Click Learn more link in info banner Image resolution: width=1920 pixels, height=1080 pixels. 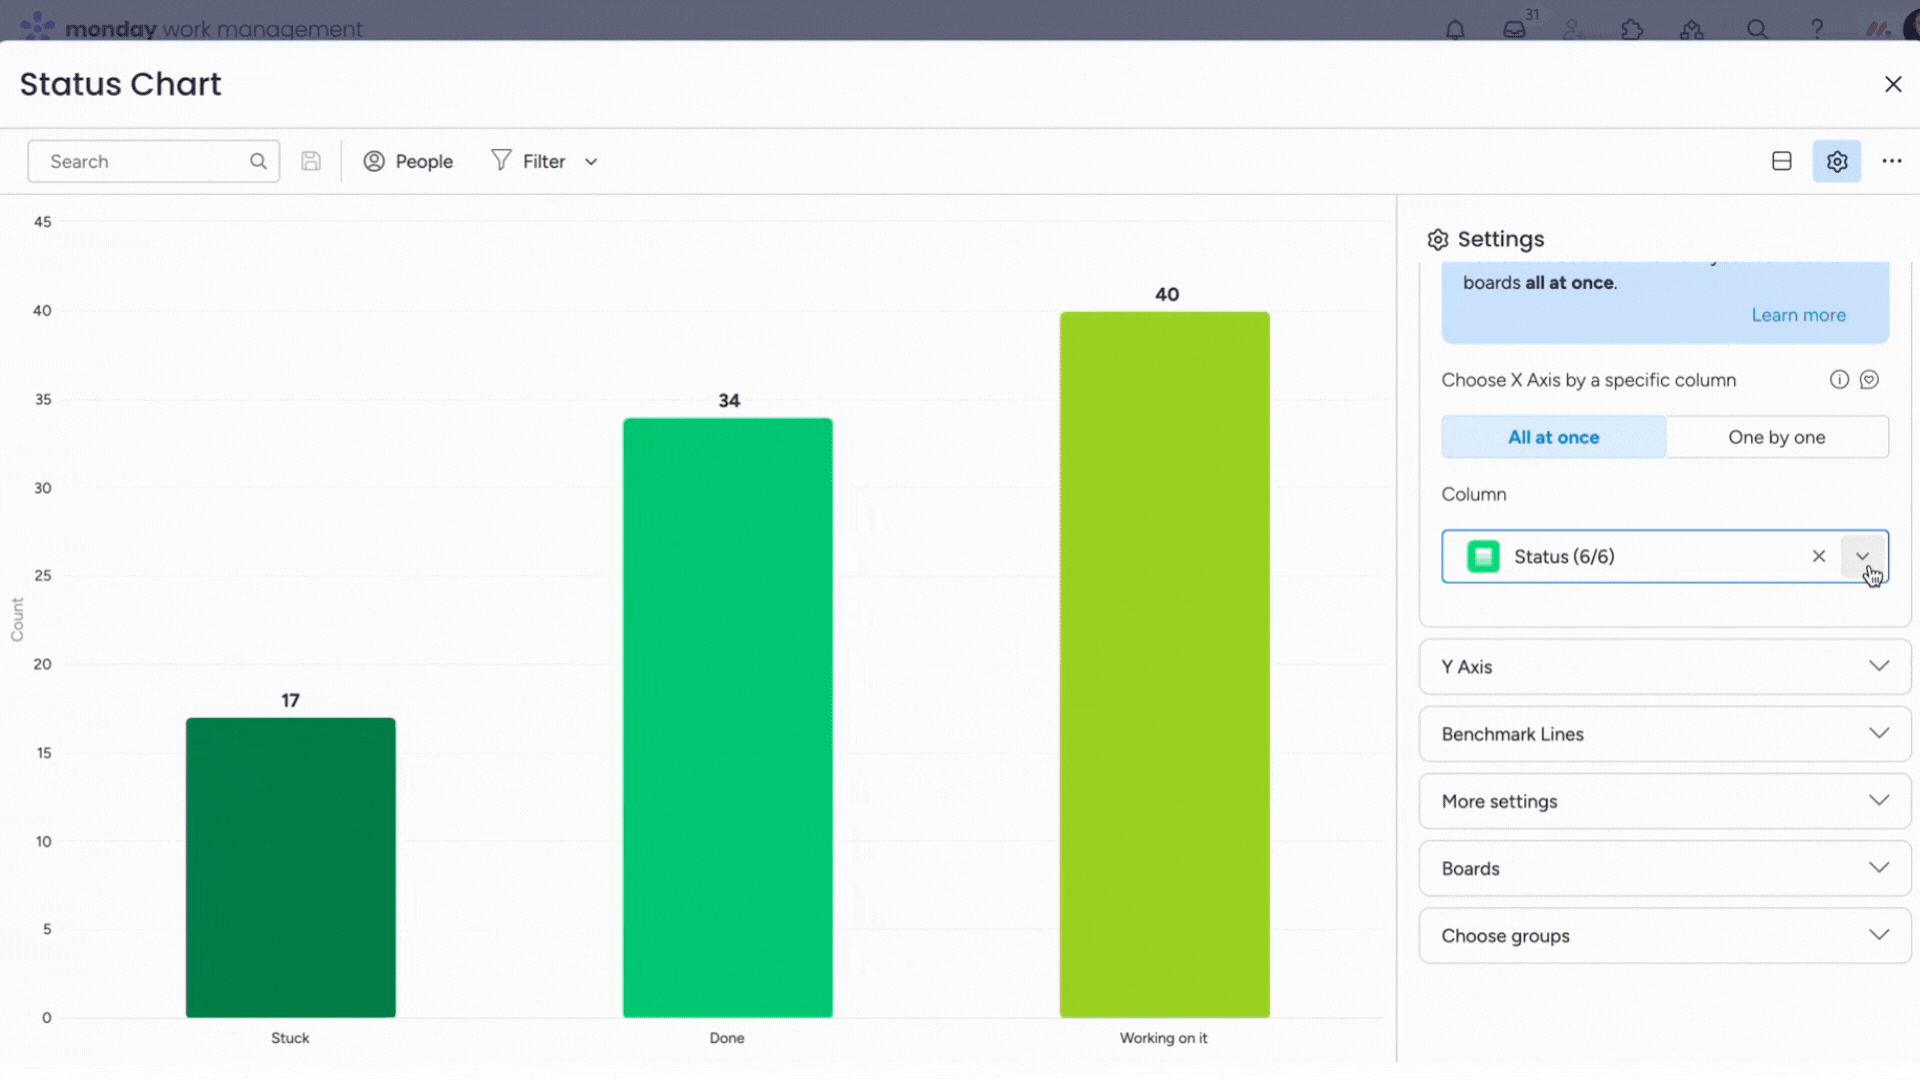point(1797,314)
